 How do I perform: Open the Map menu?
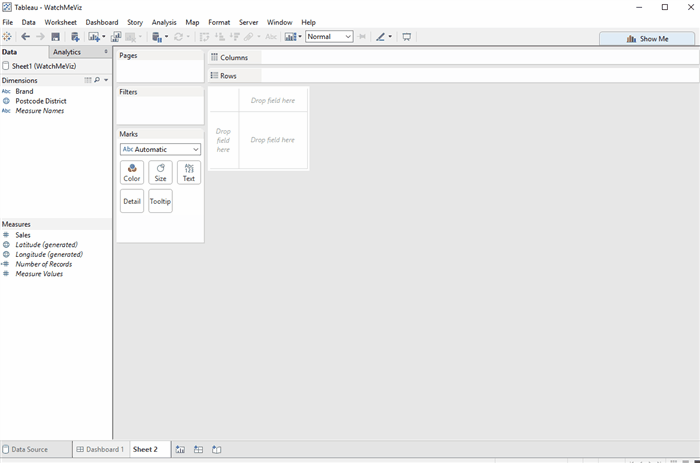pos(192,22)
